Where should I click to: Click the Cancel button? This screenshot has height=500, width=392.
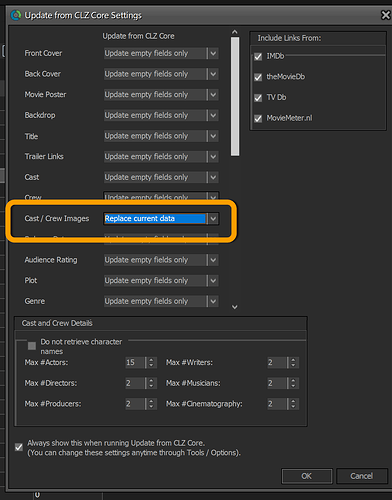tap(362, 476)
